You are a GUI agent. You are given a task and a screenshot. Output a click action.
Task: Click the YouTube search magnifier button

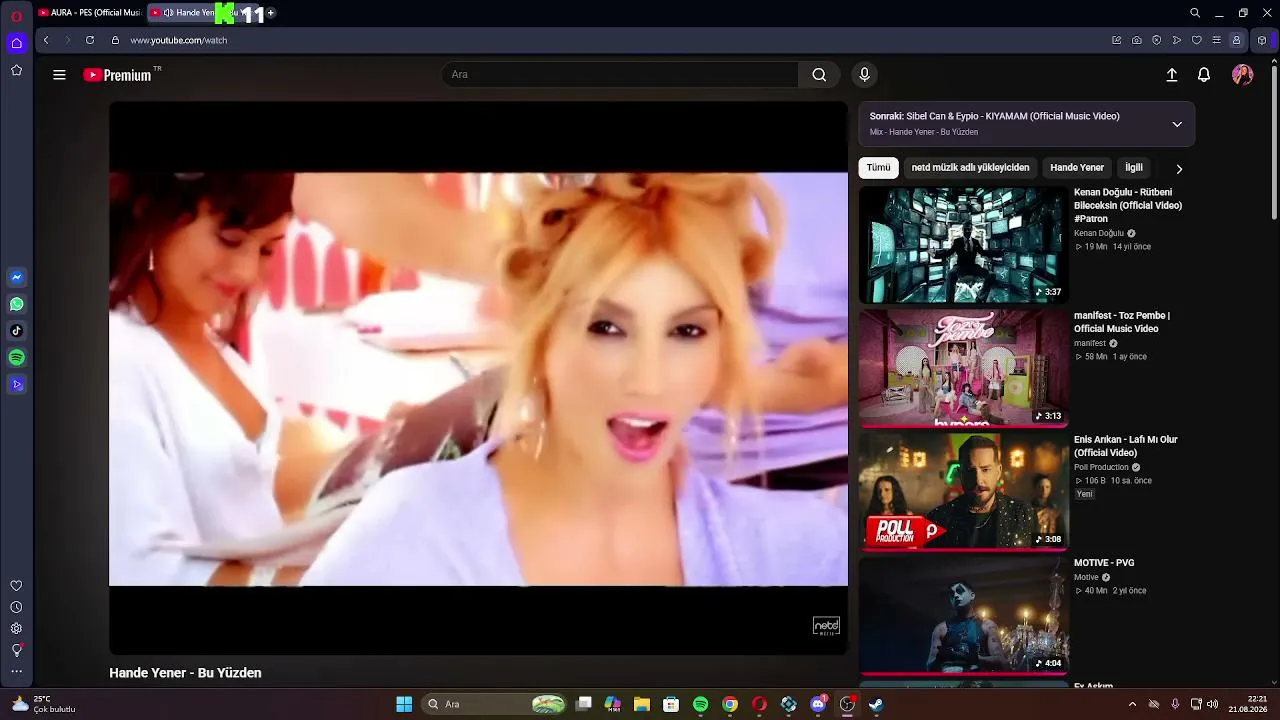(819, 74)
